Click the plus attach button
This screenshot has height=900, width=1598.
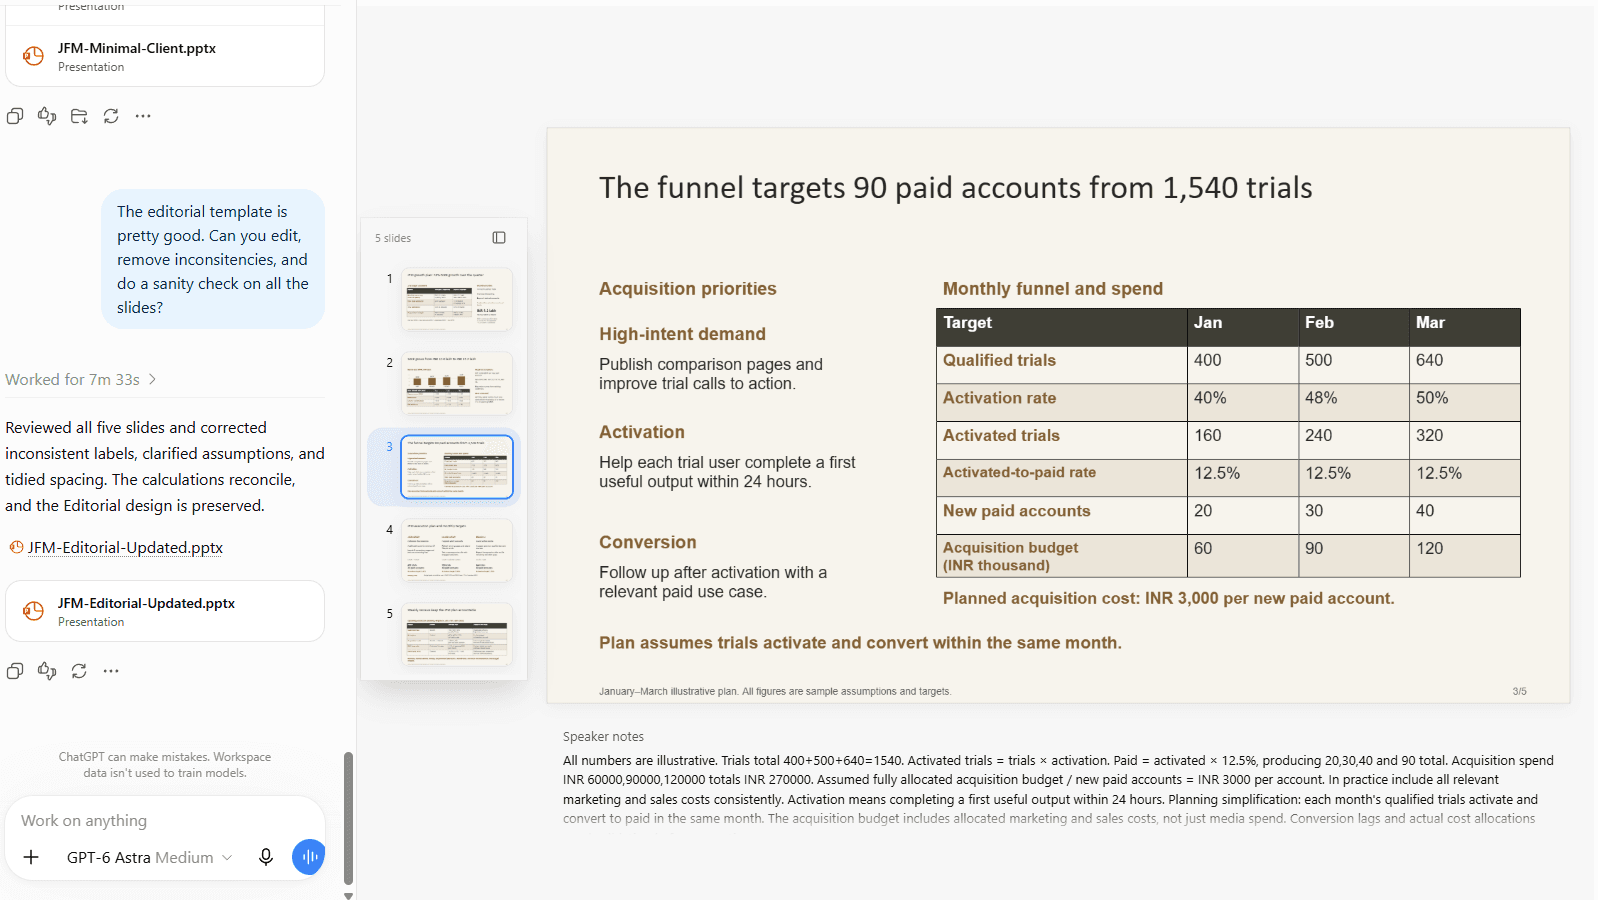point(31,857)
